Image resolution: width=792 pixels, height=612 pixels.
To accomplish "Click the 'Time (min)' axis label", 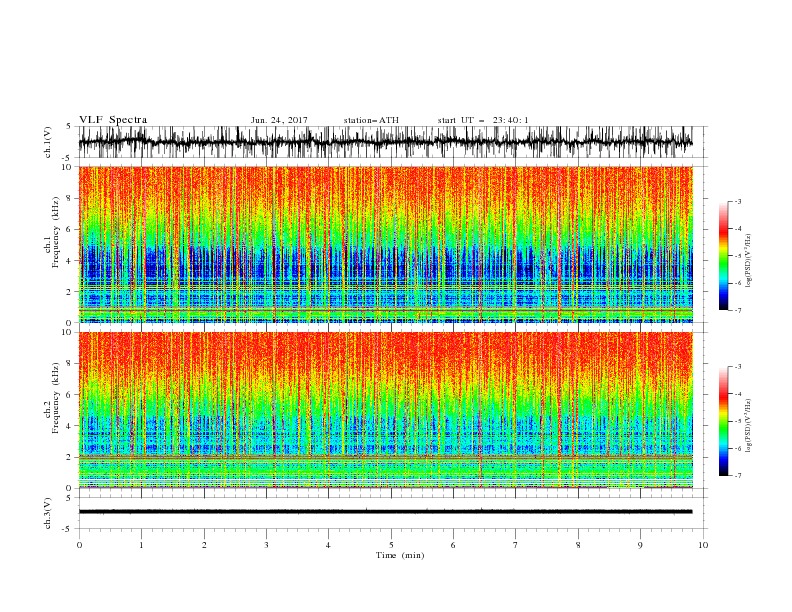I will click(400, 555).
